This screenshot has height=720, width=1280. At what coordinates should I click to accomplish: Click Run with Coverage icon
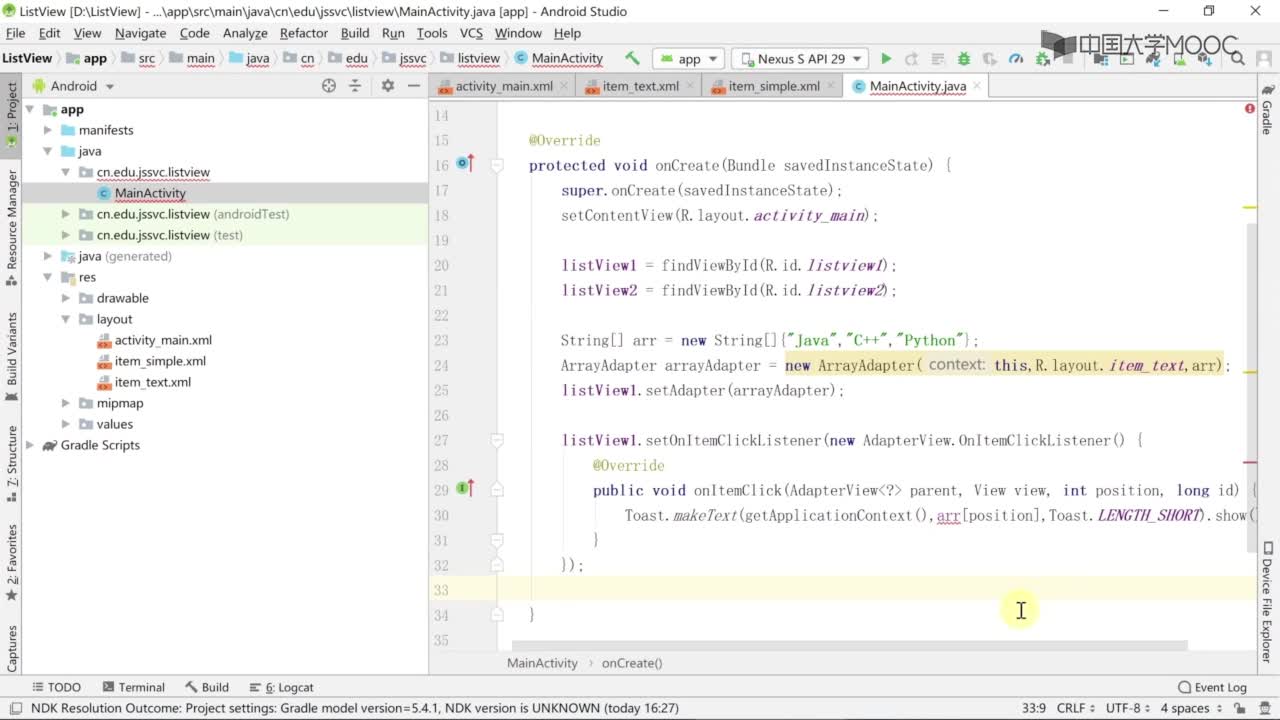[x=989, y=59]
